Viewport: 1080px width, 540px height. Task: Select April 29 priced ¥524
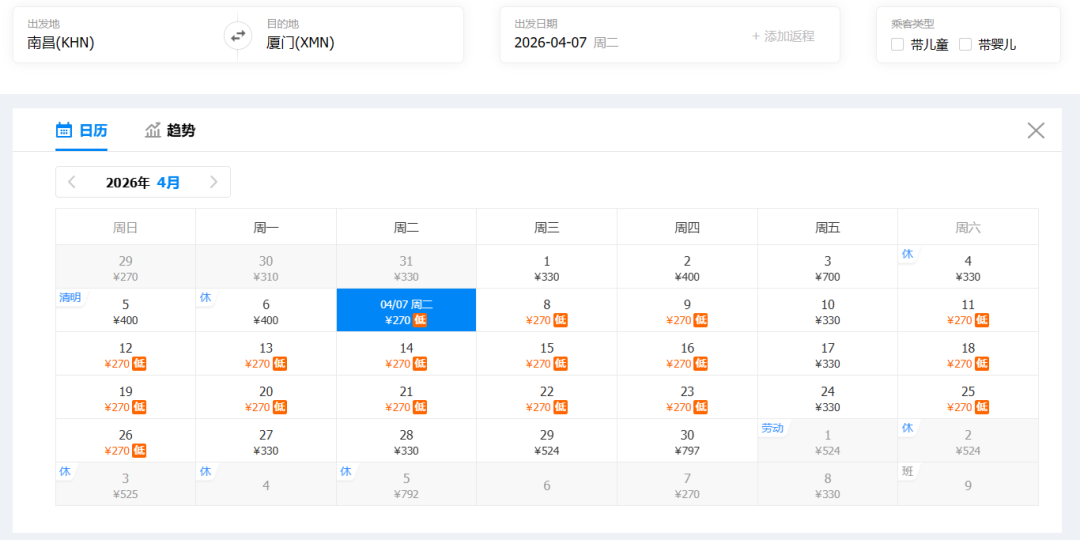coord(547,440)
